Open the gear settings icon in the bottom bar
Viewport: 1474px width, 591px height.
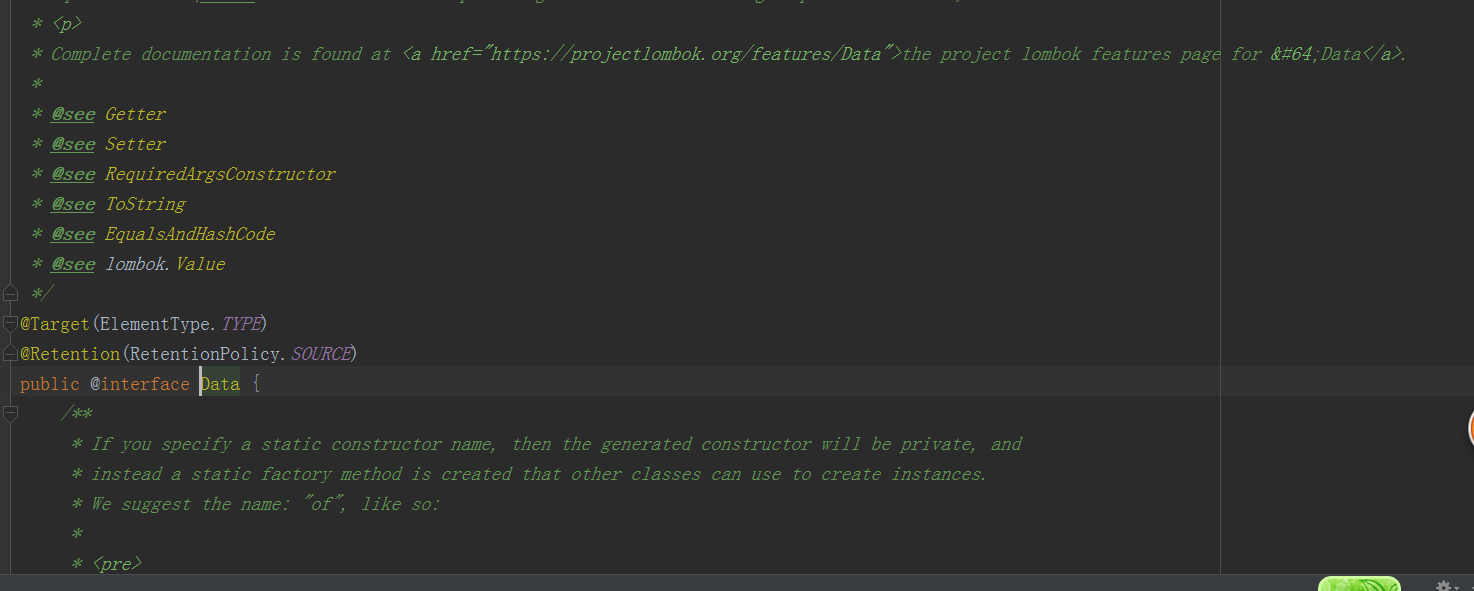[x=1442, y=585]
